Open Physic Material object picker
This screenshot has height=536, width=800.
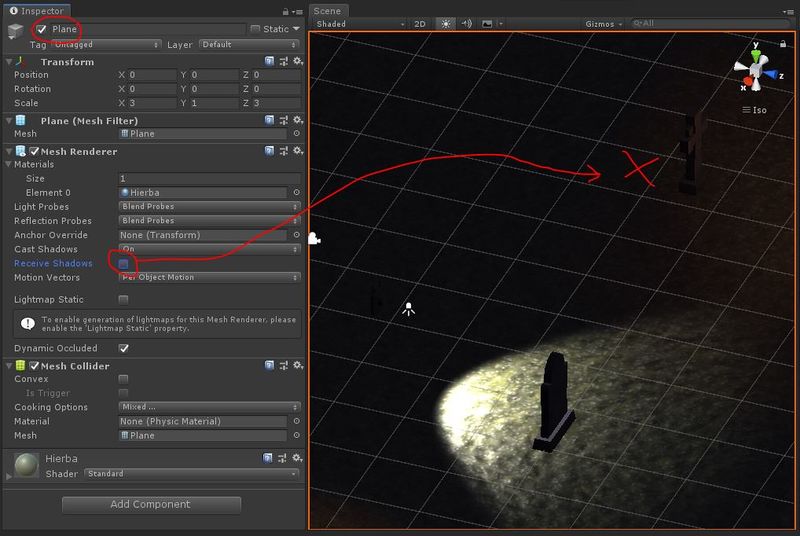[296, 421]
